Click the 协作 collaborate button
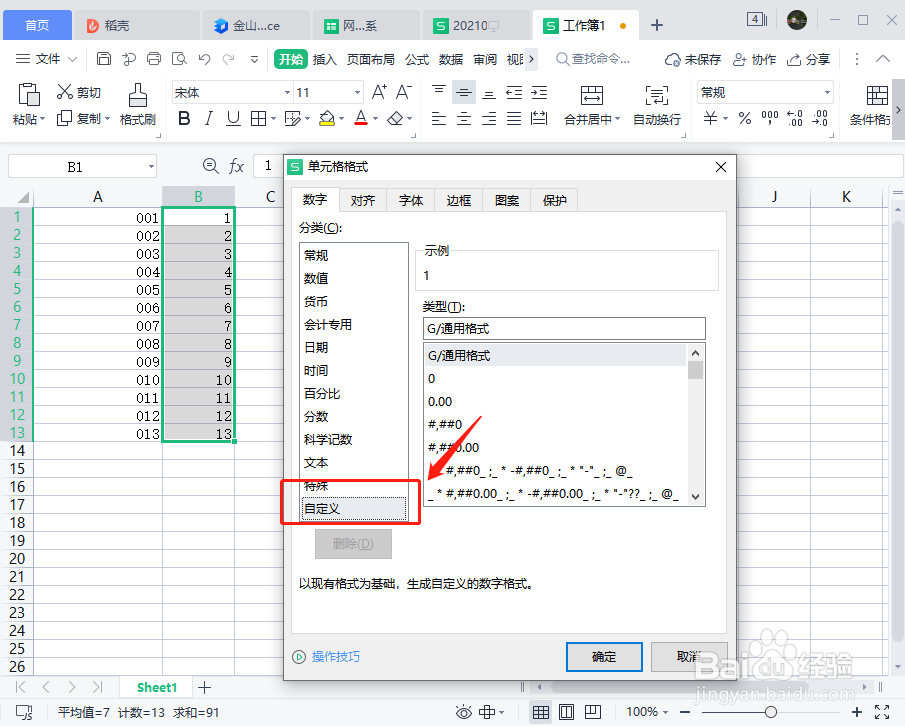 point(754,59)
